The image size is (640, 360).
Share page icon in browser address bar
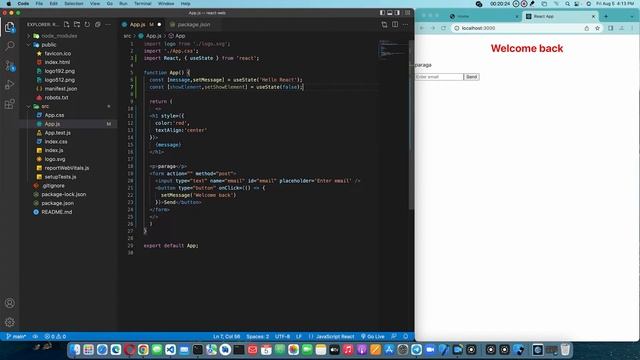(587, 28)
